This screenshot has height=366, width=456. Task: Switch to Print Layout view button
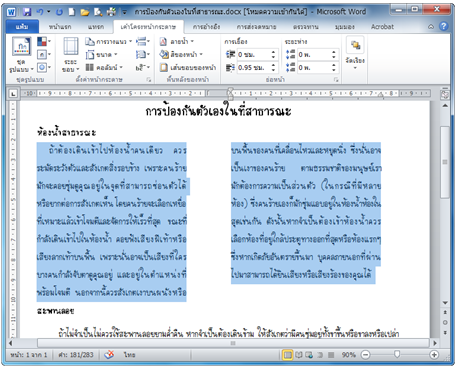tap(287, 355)
